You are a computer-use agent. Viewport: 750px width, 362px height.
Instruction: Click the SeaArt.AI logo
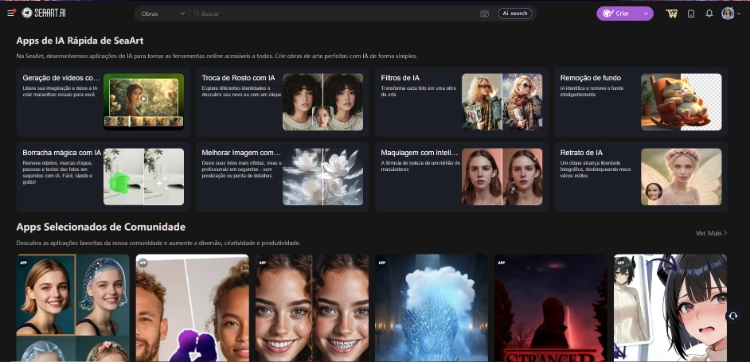click(x=44, y=13)
